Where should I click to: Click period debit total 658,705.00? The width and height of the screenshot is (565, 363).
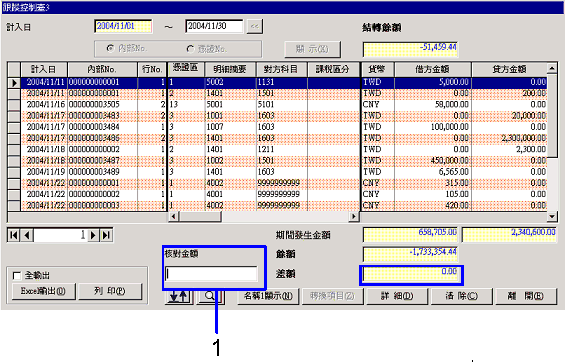click(410, 235)
